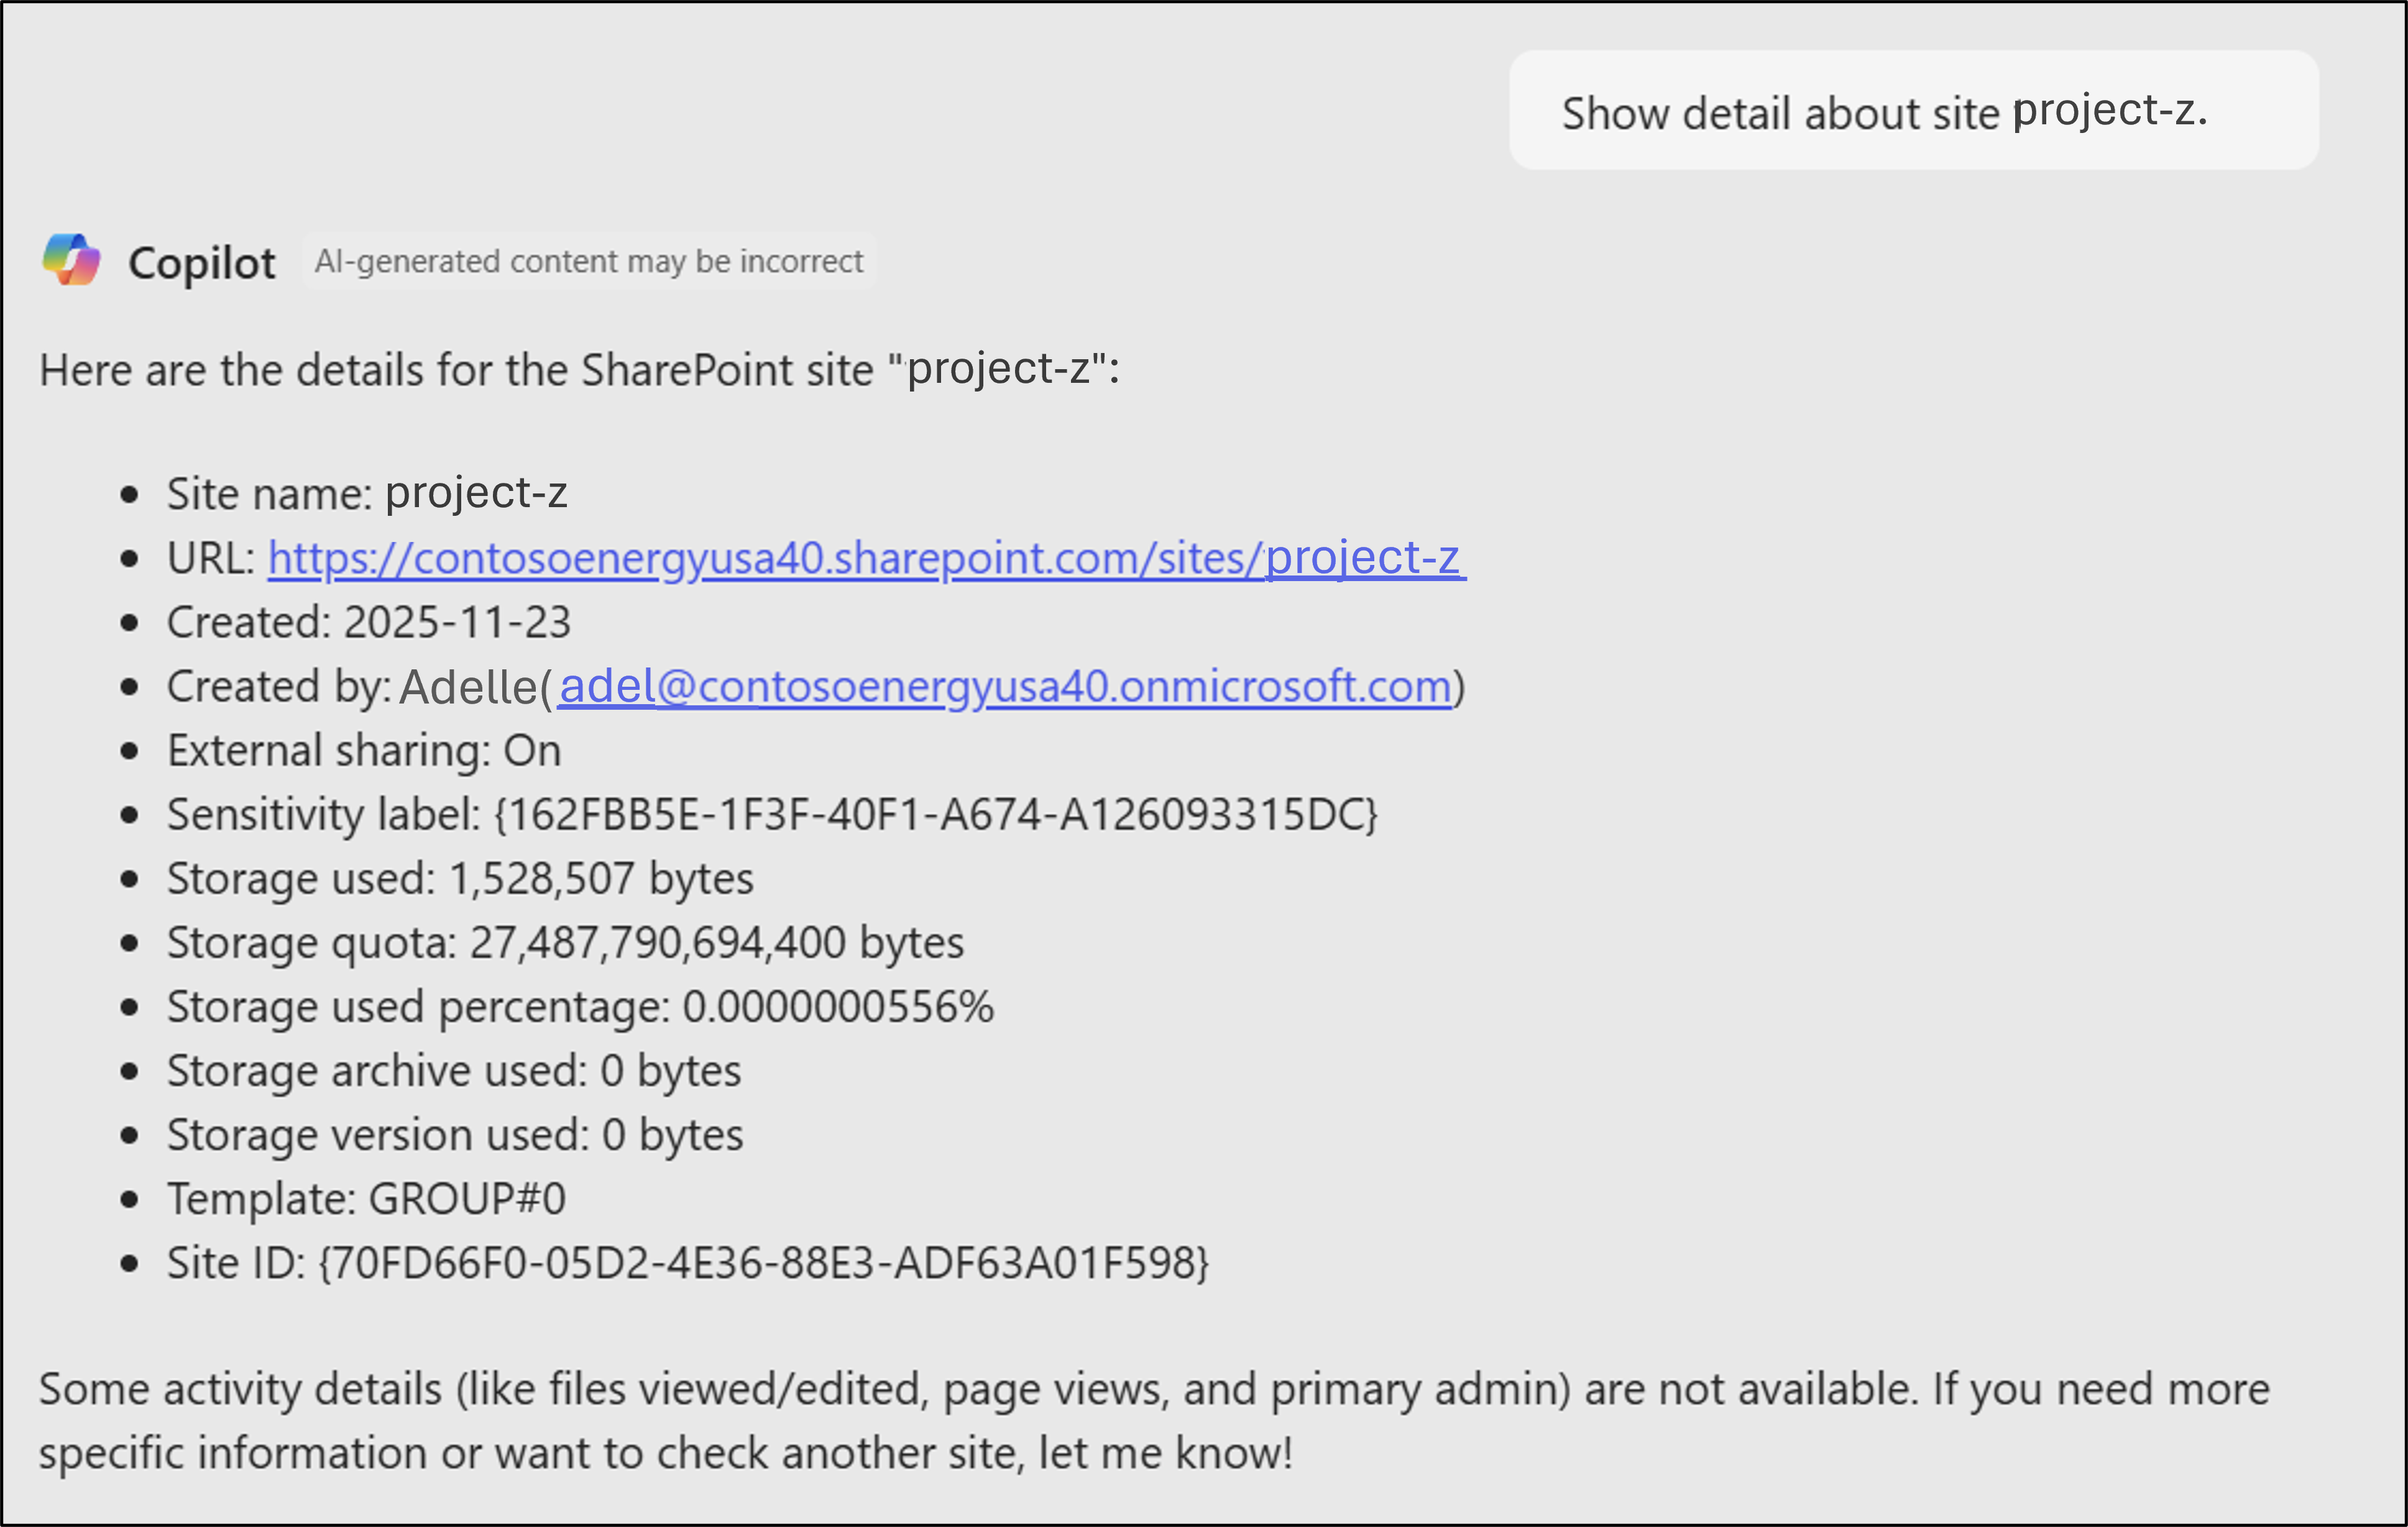Select the Created date line
The height and width of the screenshot is (1527, 2408).
pyautogui.click(x=370, y=621)
